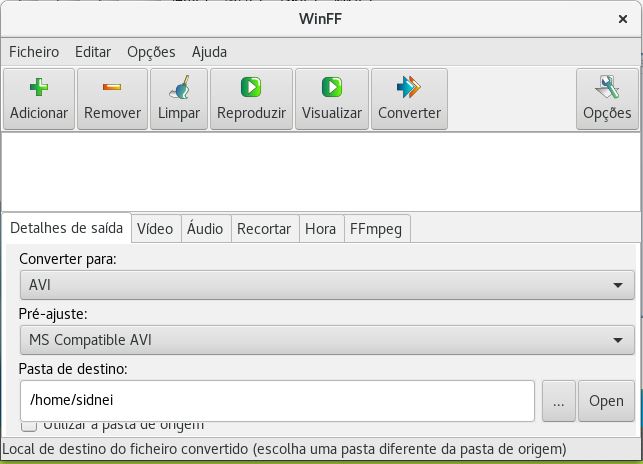
Task: Start conversion with the Converter arrow icon
Action: [x=409, y=87]
